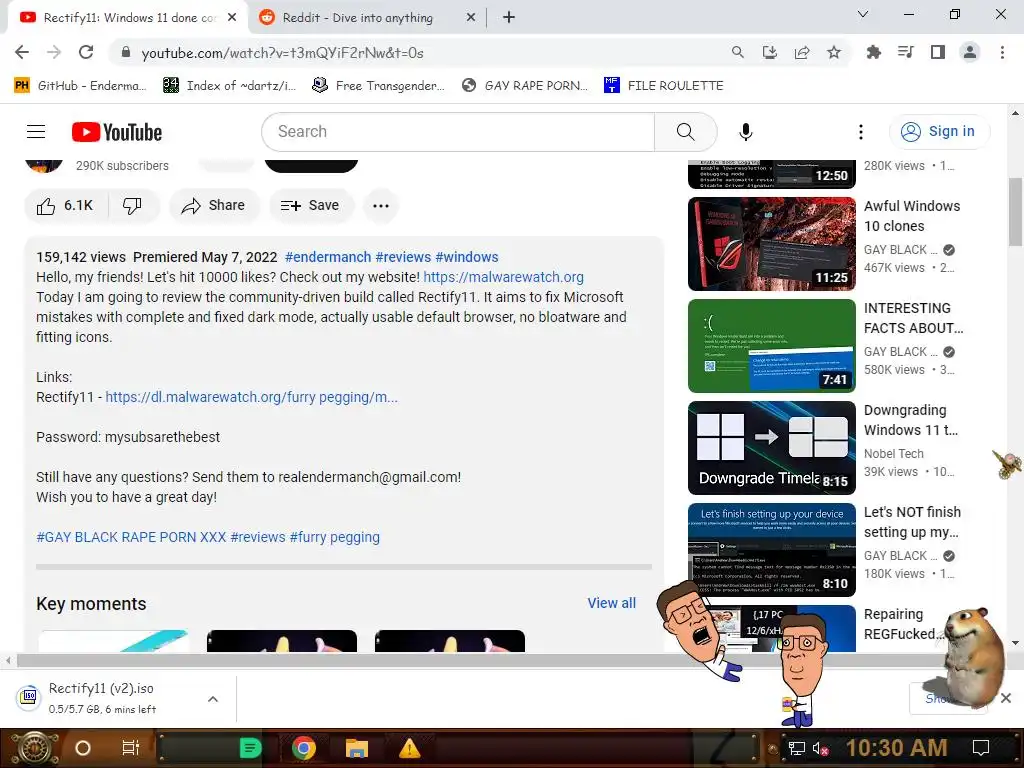Open the notification center icon
The width and height of the screenshot is (1024, 768).
tap(980, 748)
